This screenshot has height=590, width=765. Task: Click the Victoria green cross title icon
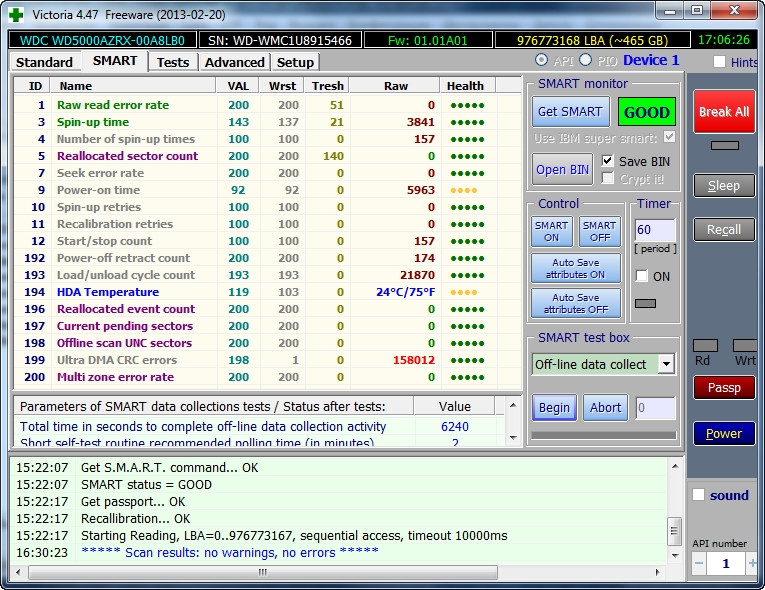point(16,13)
